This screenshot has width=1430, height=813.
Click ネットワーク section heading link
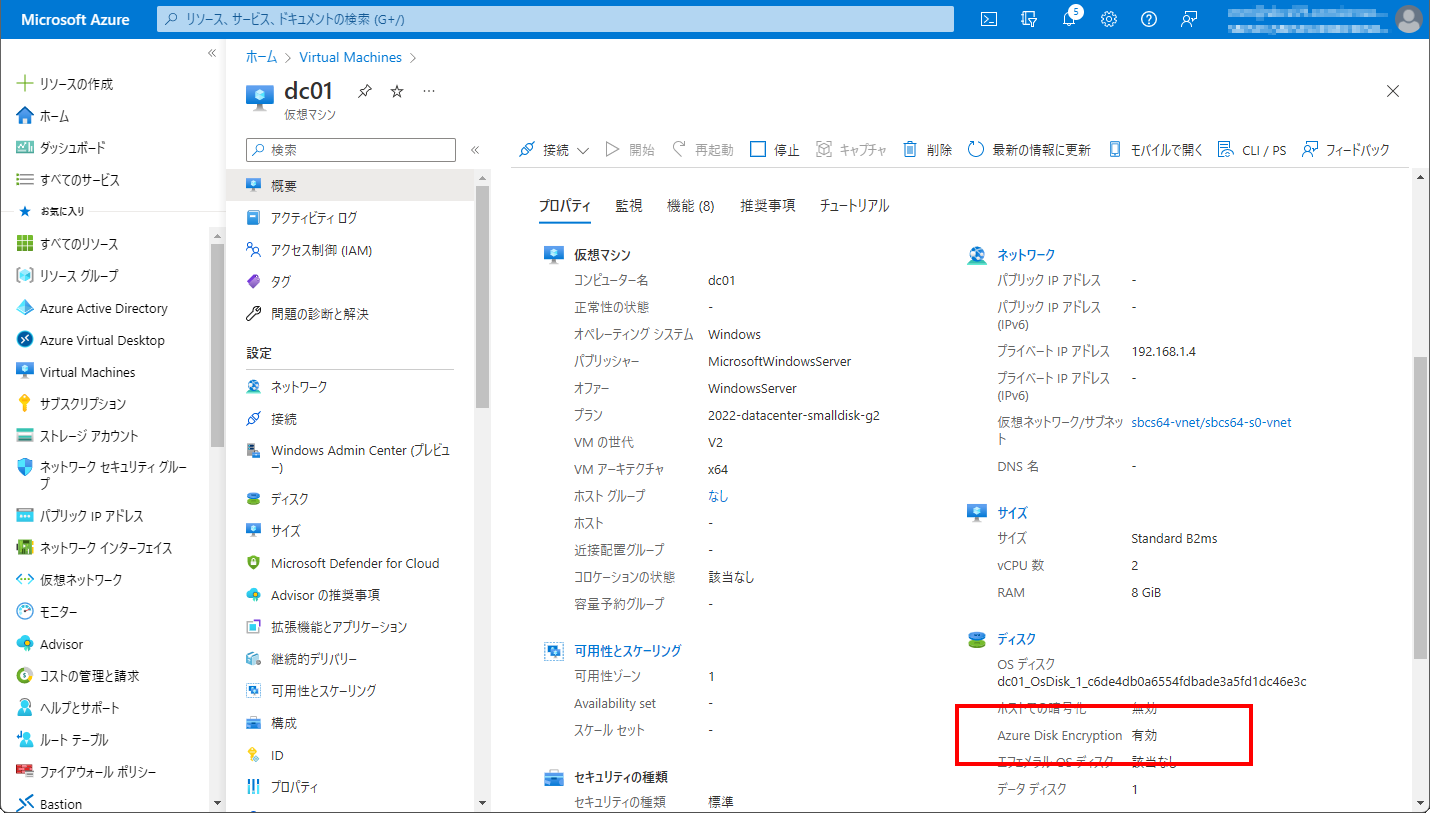point(1025,255)
